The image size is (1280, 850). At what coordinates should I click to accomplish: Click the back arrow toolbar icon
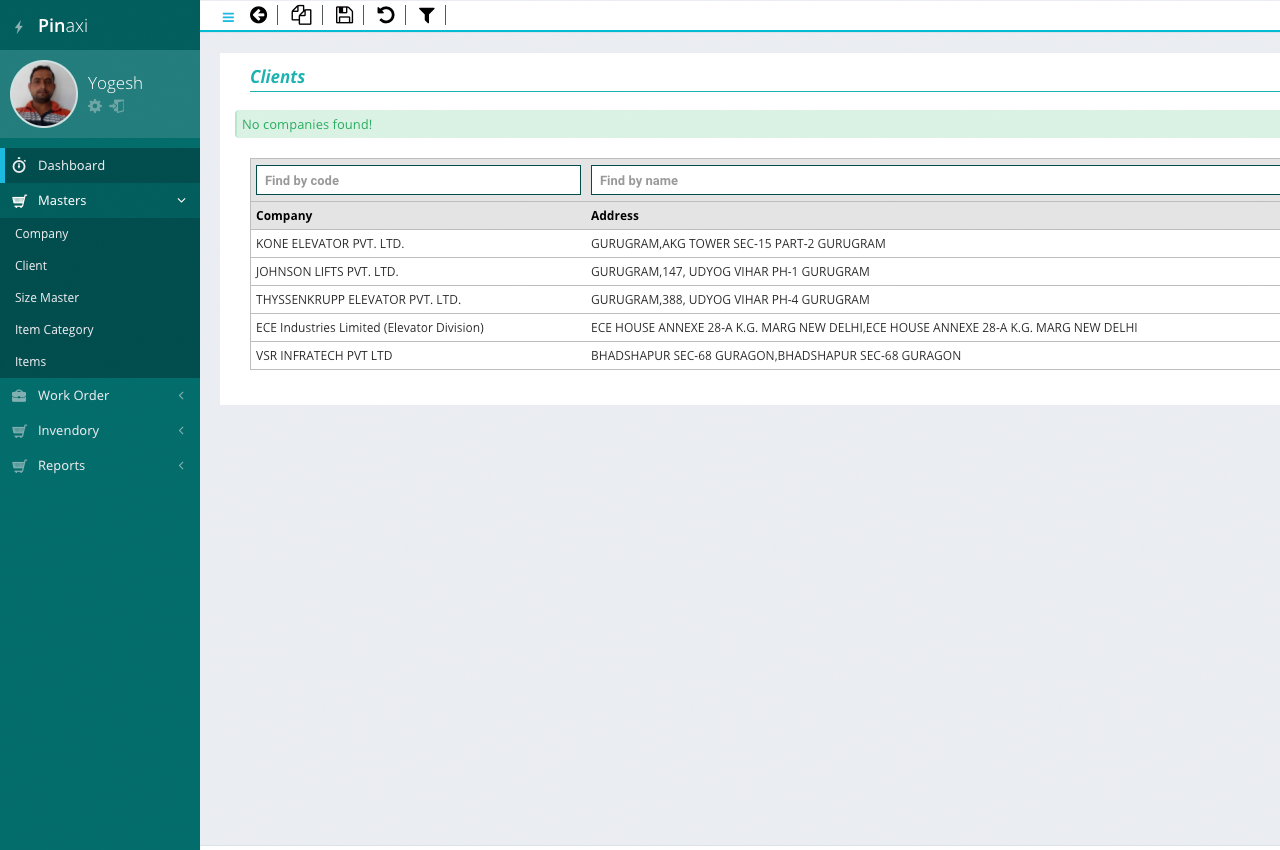pos(258,15)
